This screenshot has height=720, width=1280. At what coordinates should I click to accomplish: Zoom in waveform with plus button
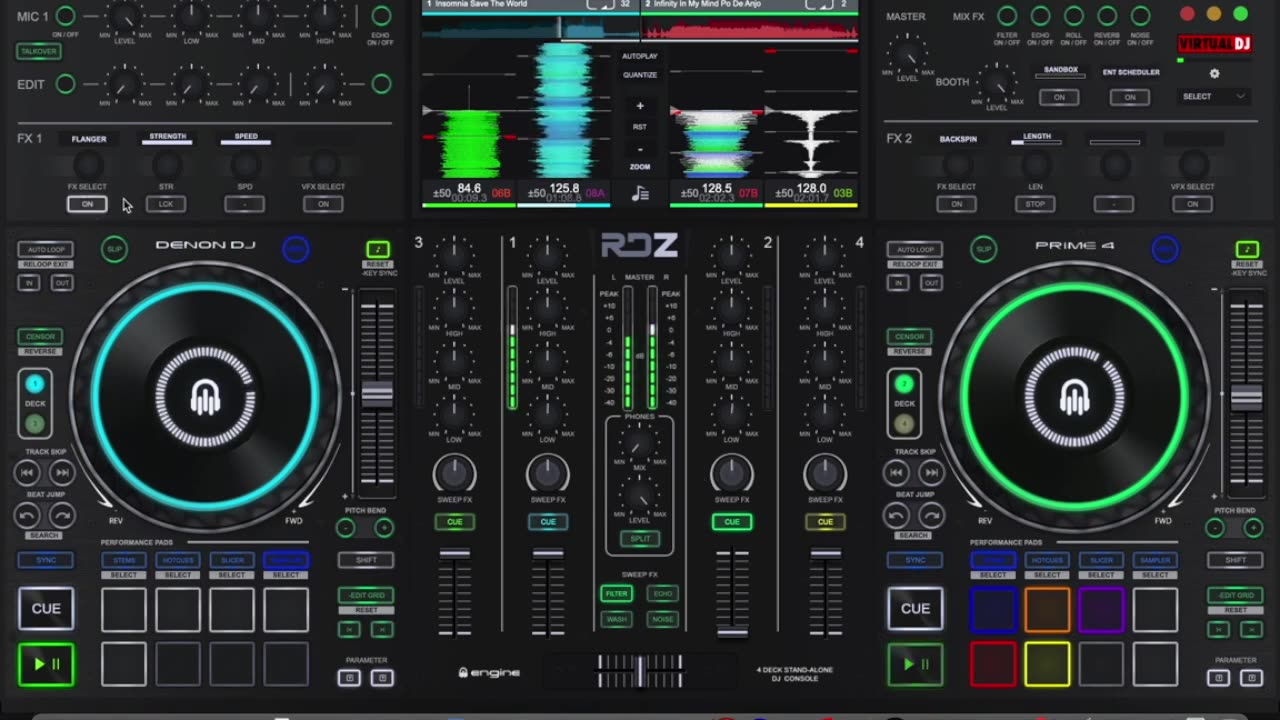coord(640,106)
